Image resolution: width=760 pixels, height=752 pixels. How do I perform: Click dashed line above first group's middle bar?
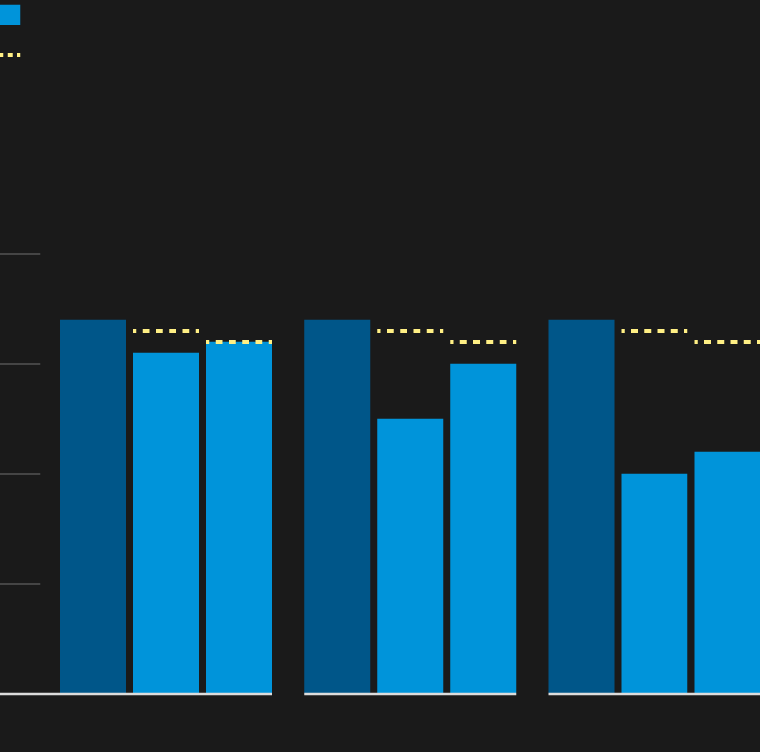[166, 331]
